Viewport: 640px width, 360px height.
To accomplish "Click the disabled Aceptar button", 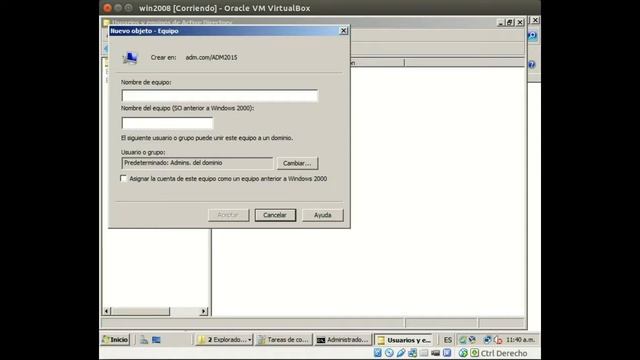I will (228, 215).
